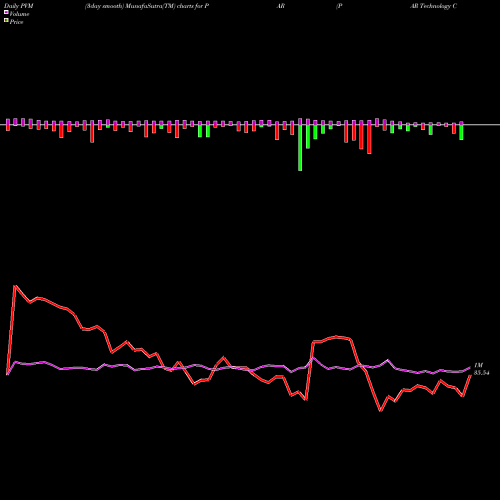Click the 'Daily PVM' chart title text

coord(20,6)
